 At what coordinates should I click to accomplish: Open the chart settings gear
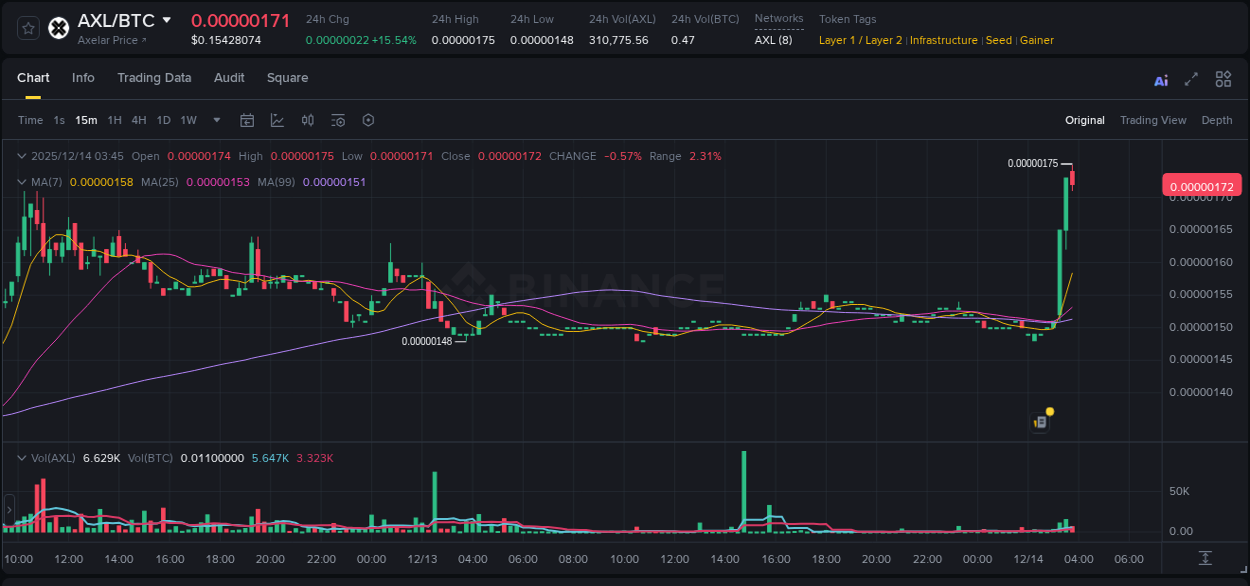(x=368, y=120)
